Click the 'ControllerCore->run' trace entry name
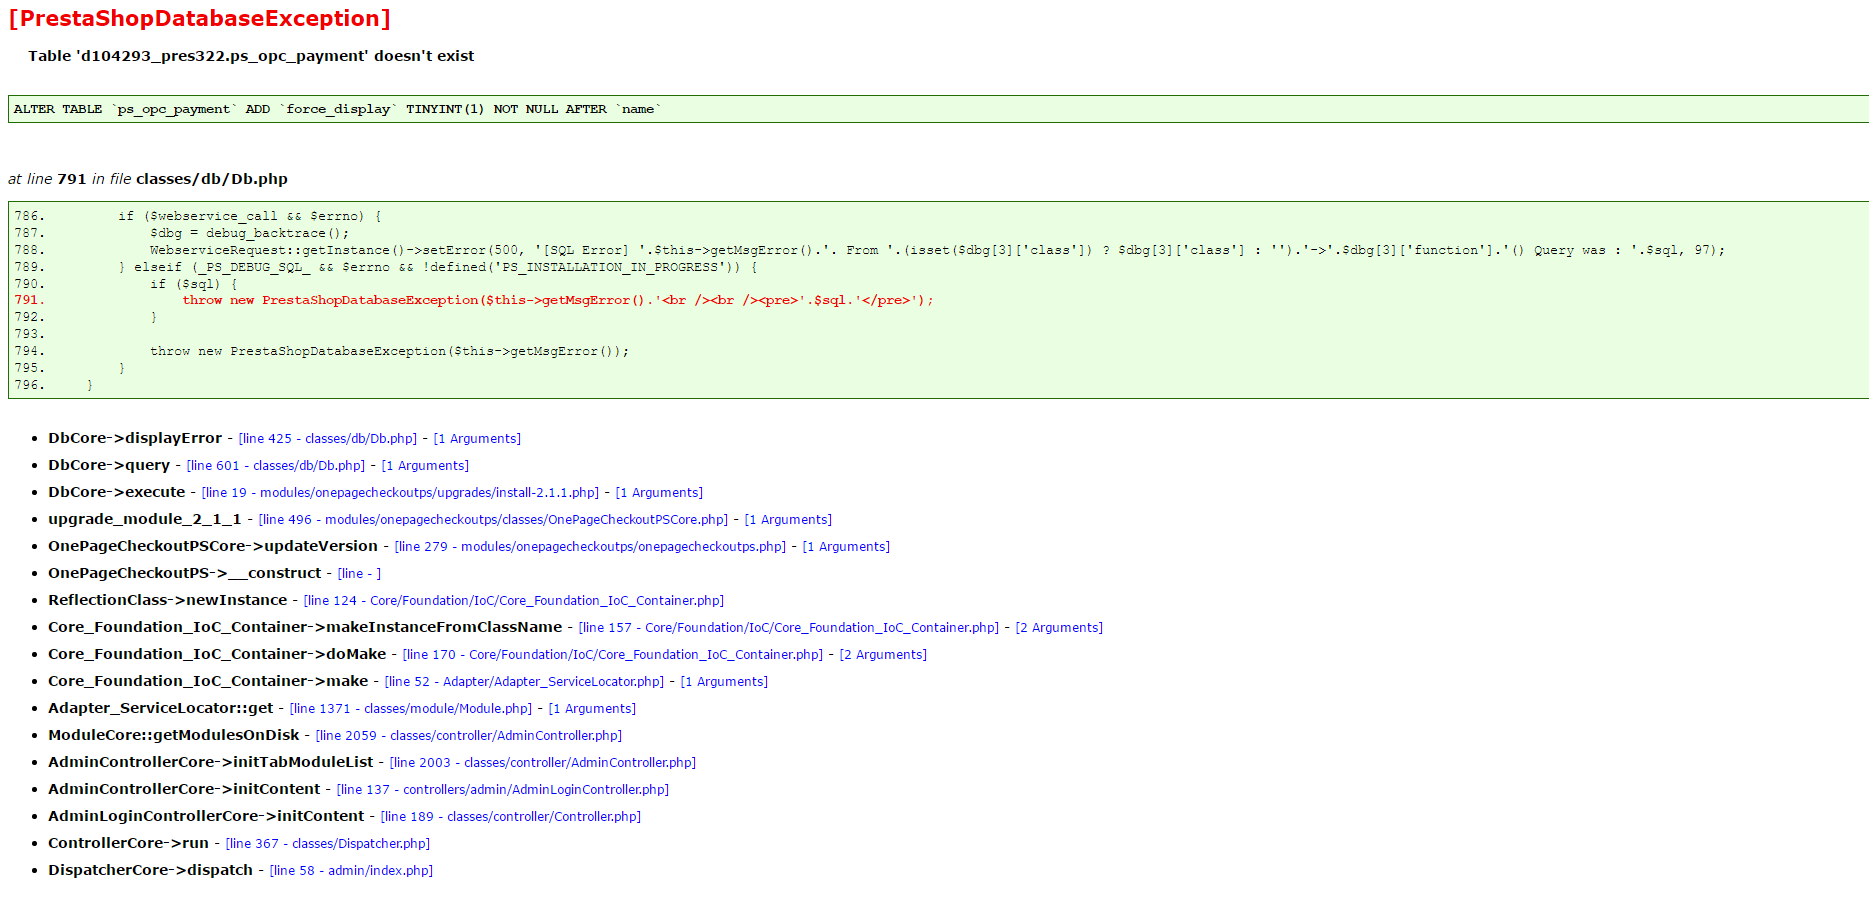 (x=129, y=843)
